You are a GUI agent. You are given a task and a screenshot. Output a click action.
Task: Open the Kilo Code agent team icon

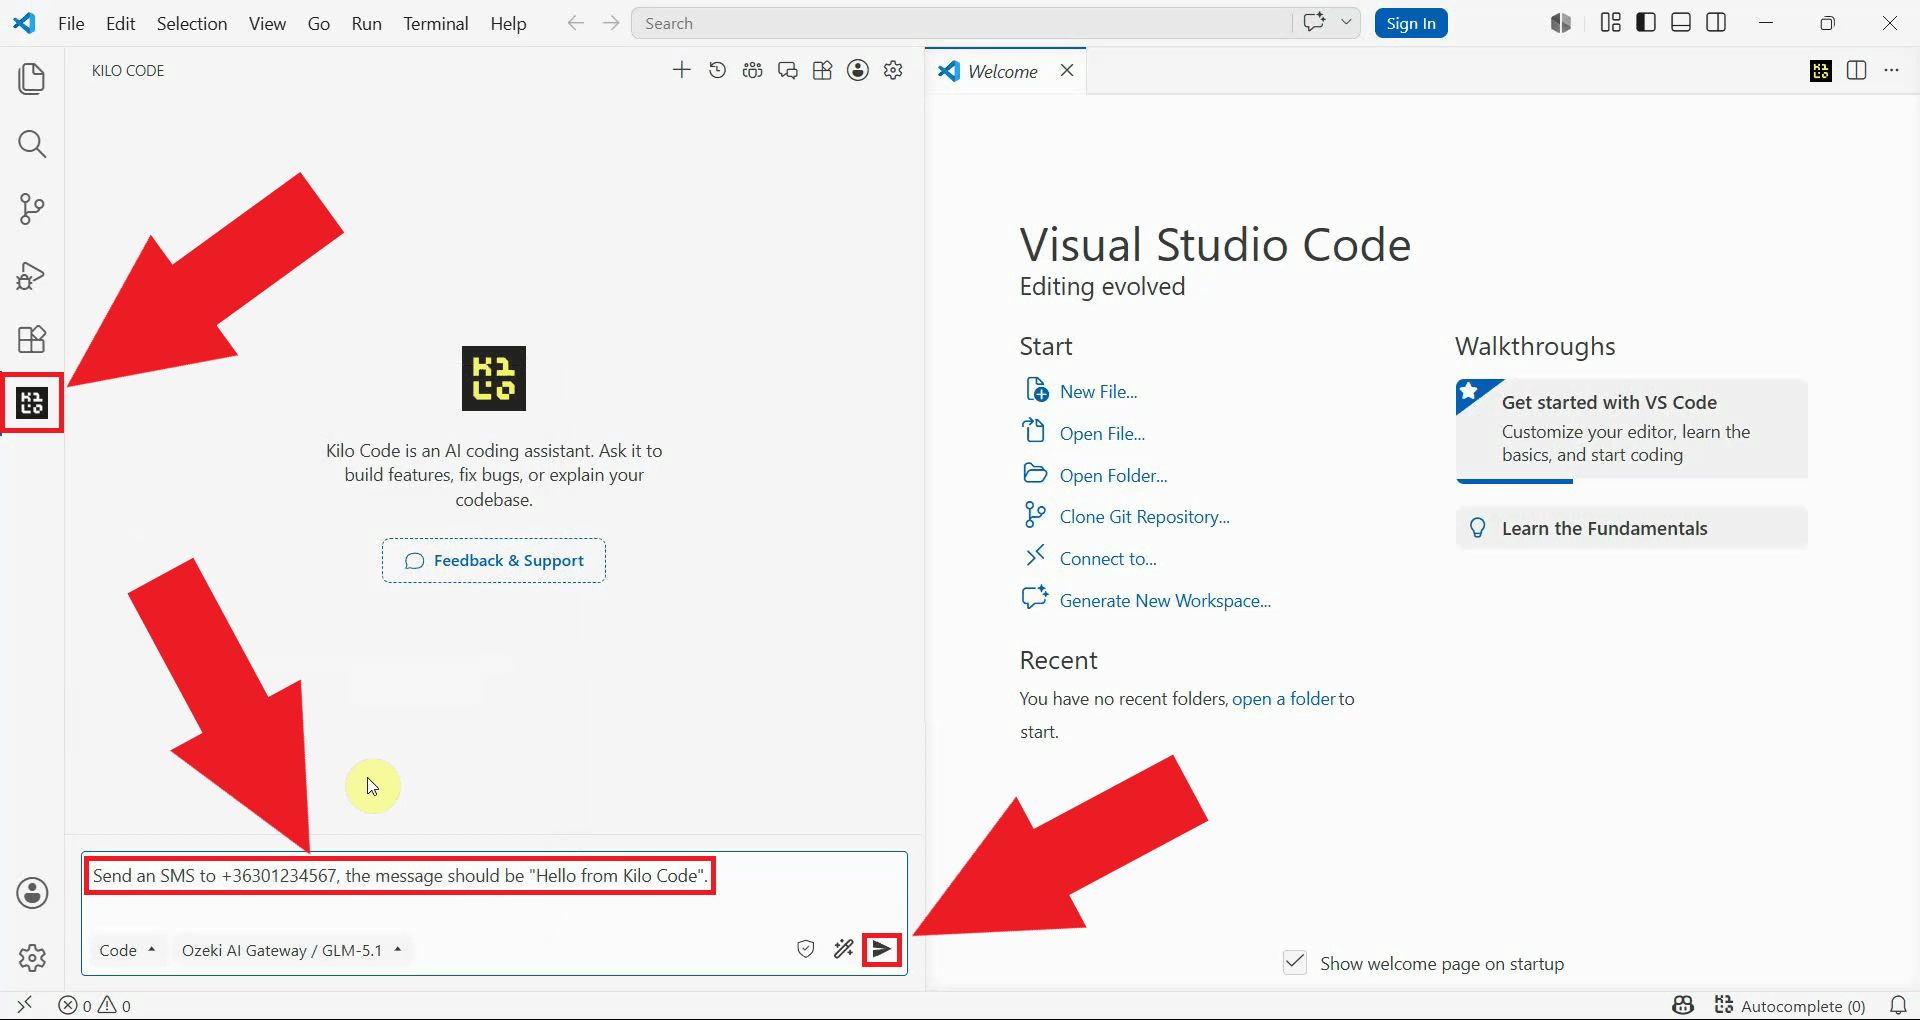[x=753, y=70]
